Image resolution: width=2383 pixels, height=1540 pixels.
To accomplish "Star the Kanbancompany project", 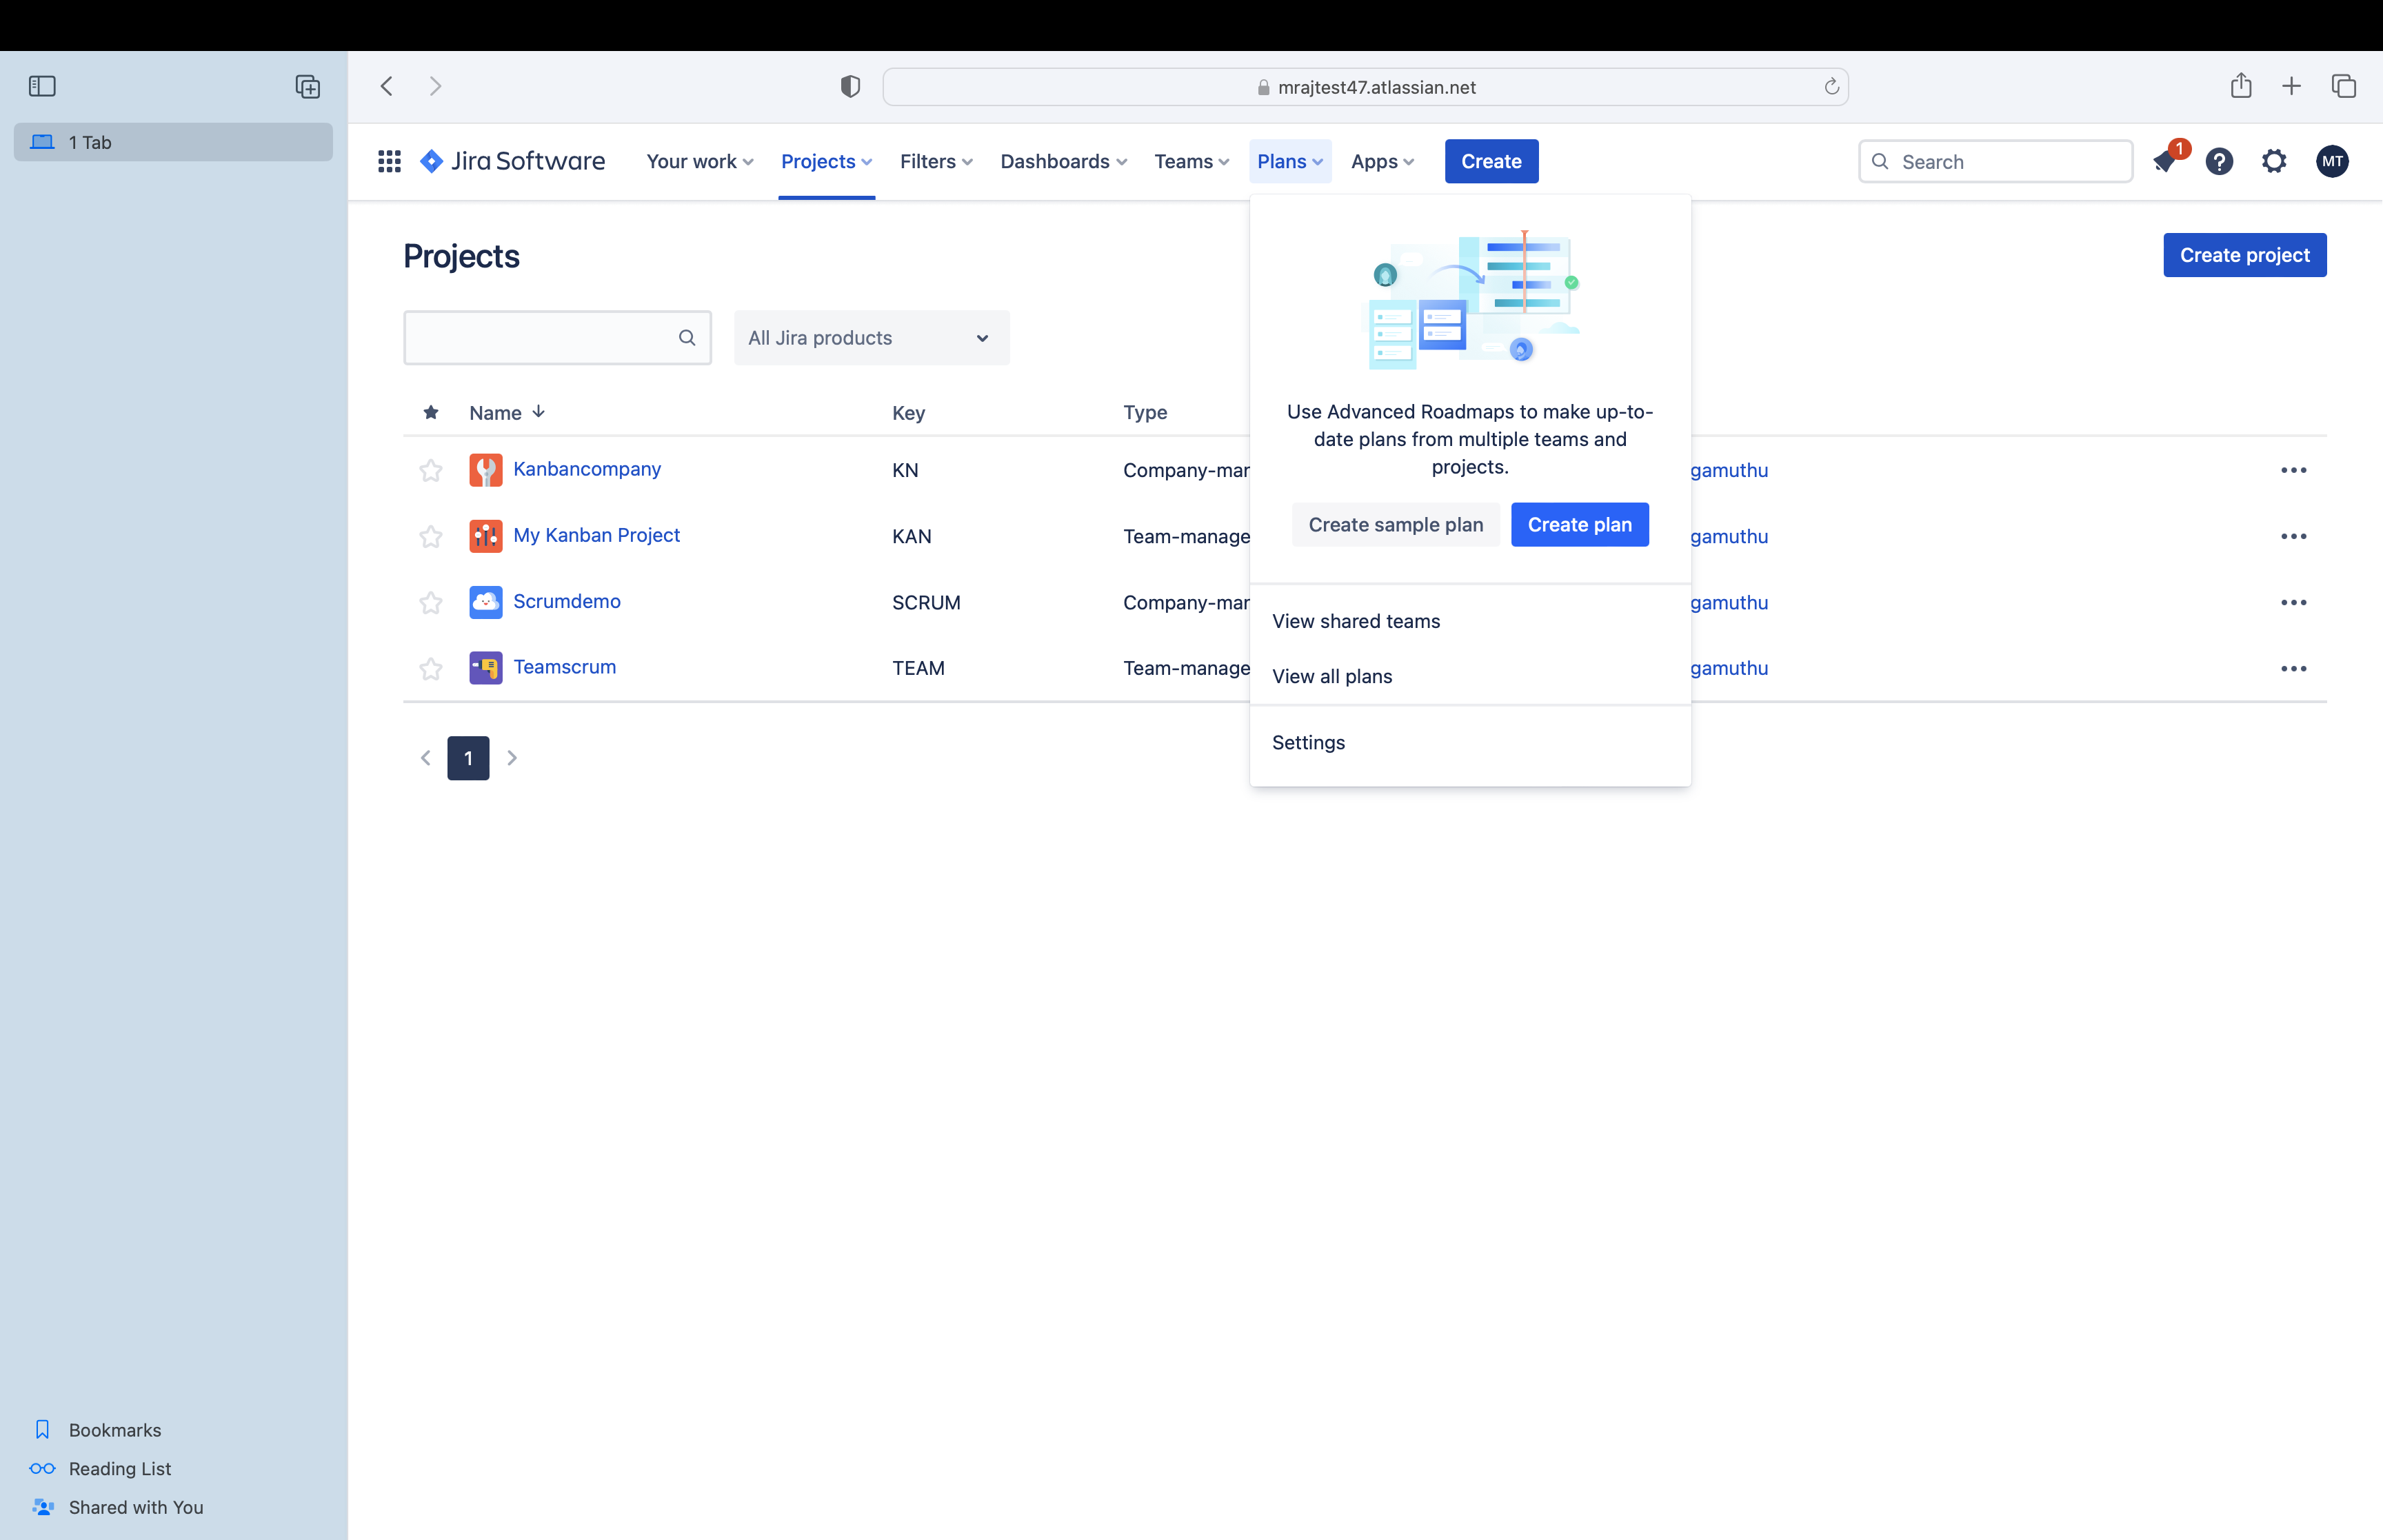I will tap(430, 470).
